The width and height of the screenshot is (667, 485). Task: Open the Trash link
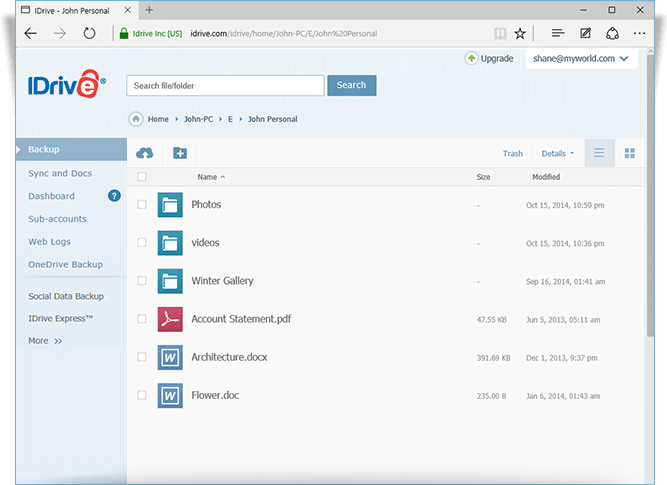512,153
